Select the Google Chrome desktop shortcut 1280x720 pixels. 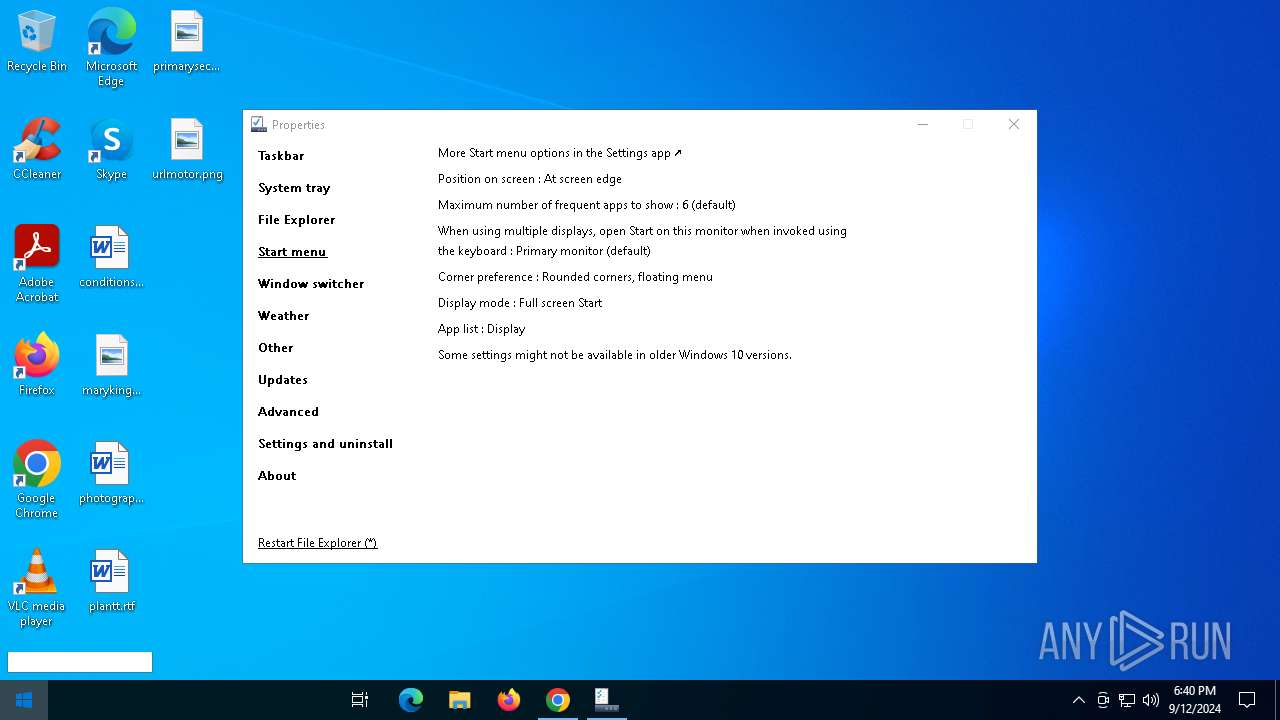click(x=37, y=480)
